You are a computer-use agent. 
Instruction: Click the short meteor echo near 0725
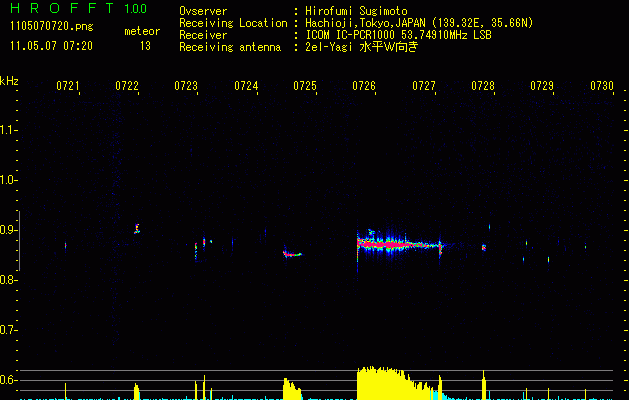pos(292,254)
